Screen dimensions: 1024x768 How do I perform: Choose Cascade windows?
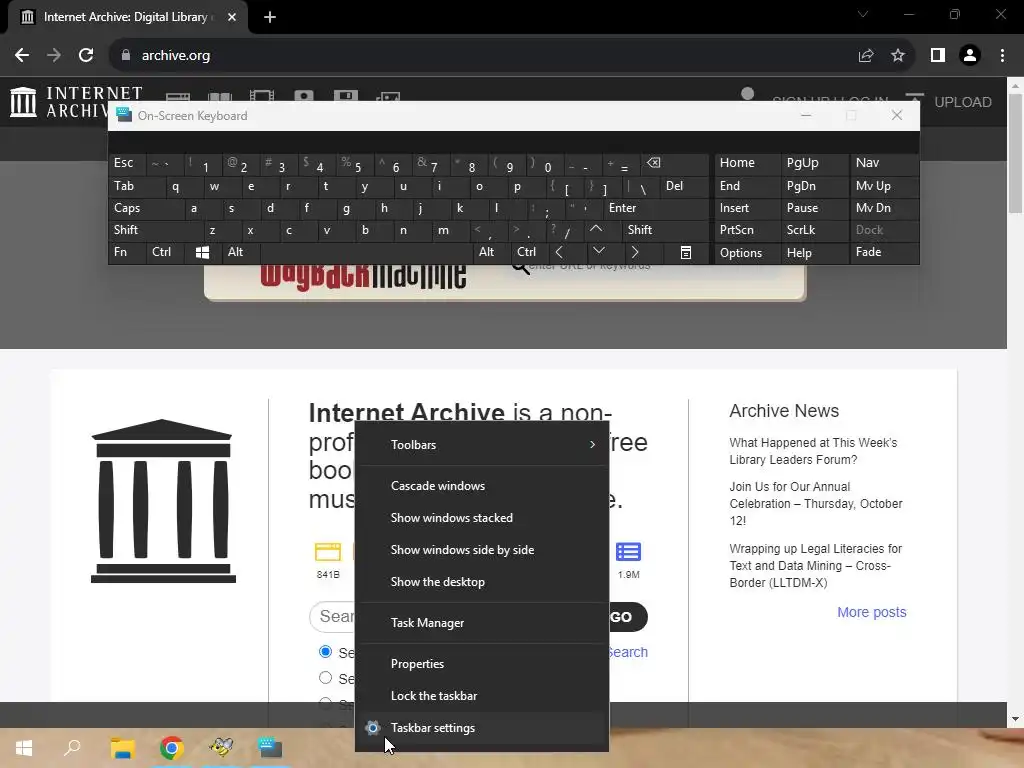pyautogui.click(x=482, y=486)
